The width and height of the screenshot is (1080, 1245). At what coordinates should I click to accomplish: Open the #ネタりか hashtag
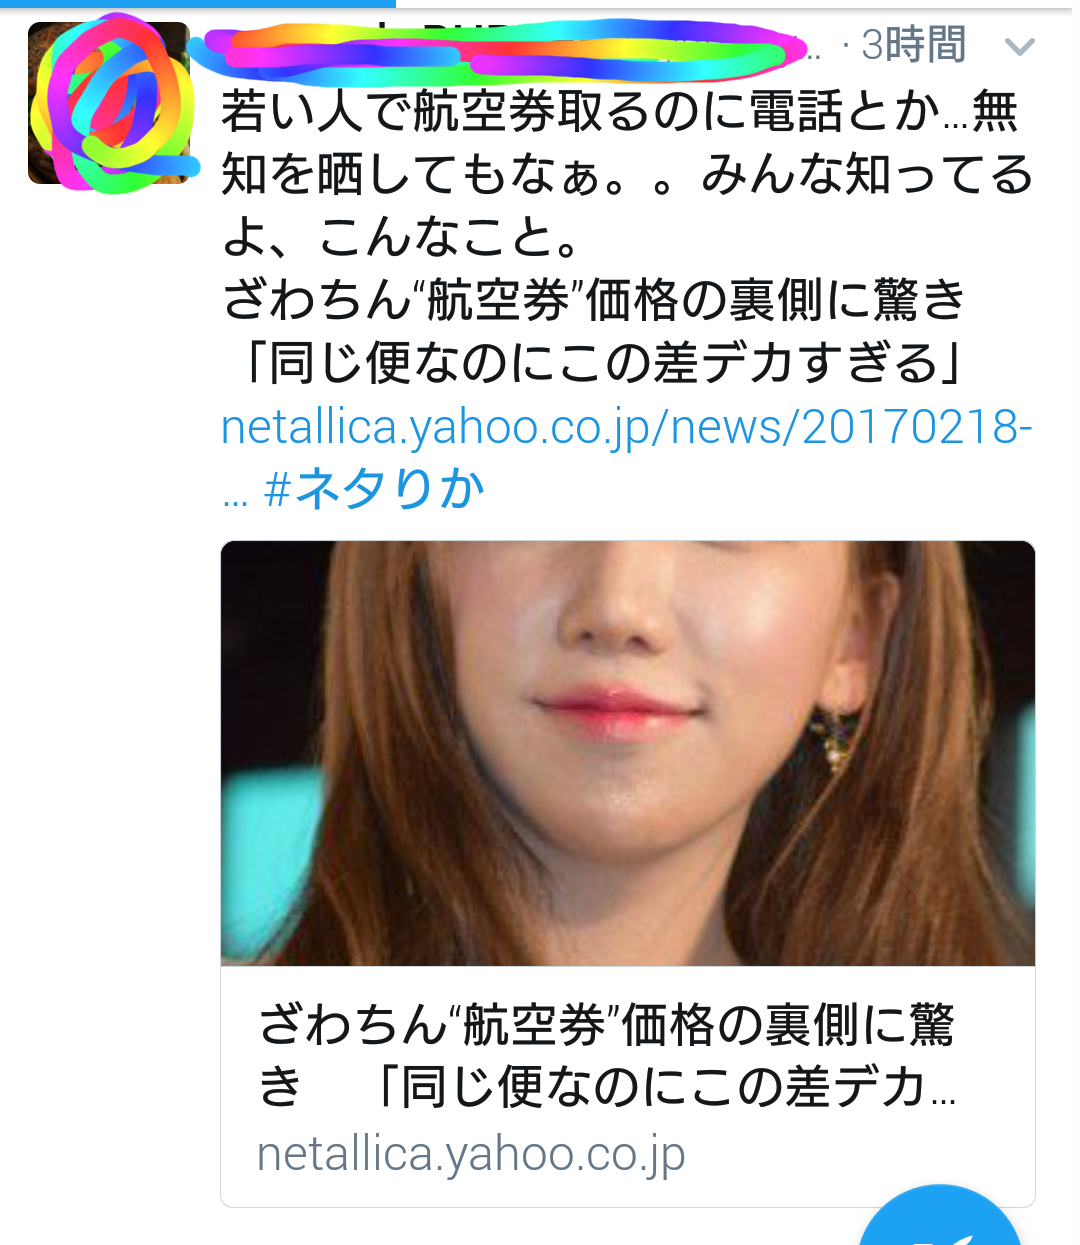click(374, 489)
